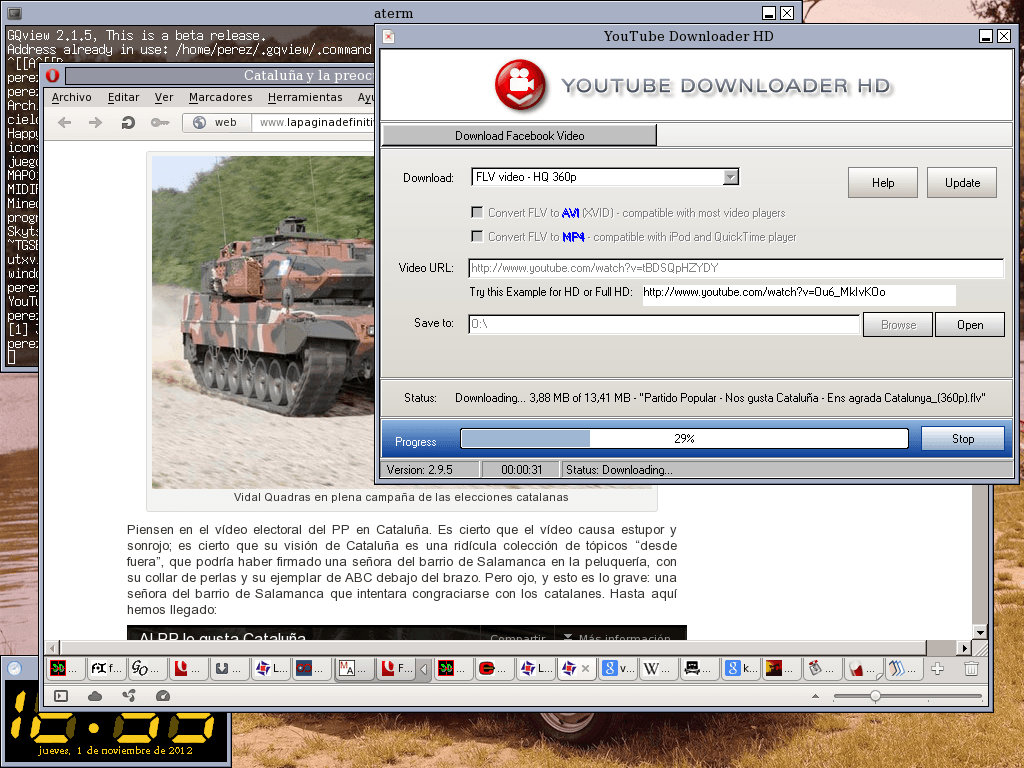Open a new tab with the plus icon

(938, 669)
